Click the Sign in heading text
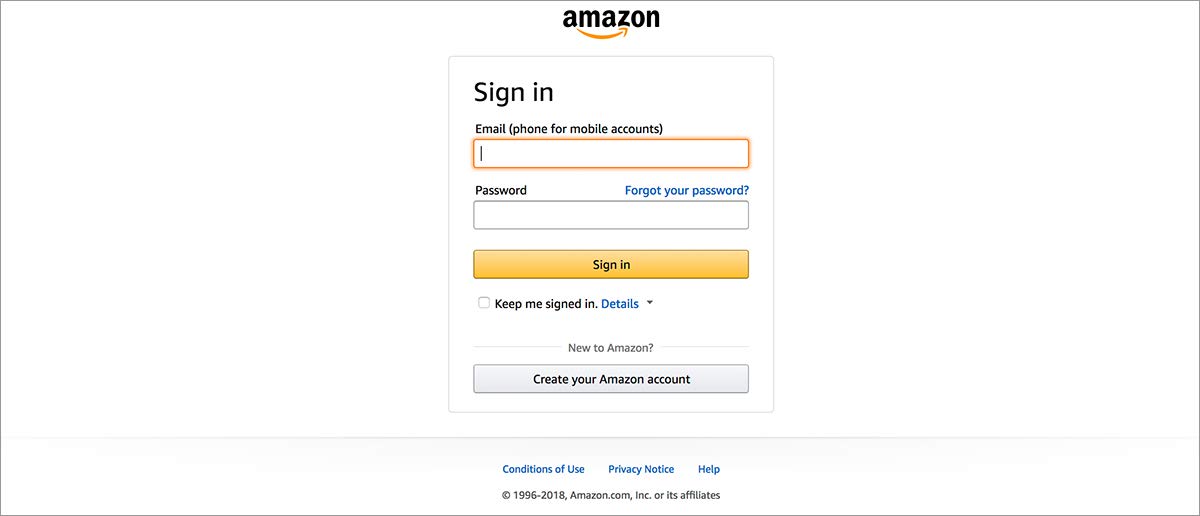Screen dimensions: 1200x516 click(x=513, y=92)
